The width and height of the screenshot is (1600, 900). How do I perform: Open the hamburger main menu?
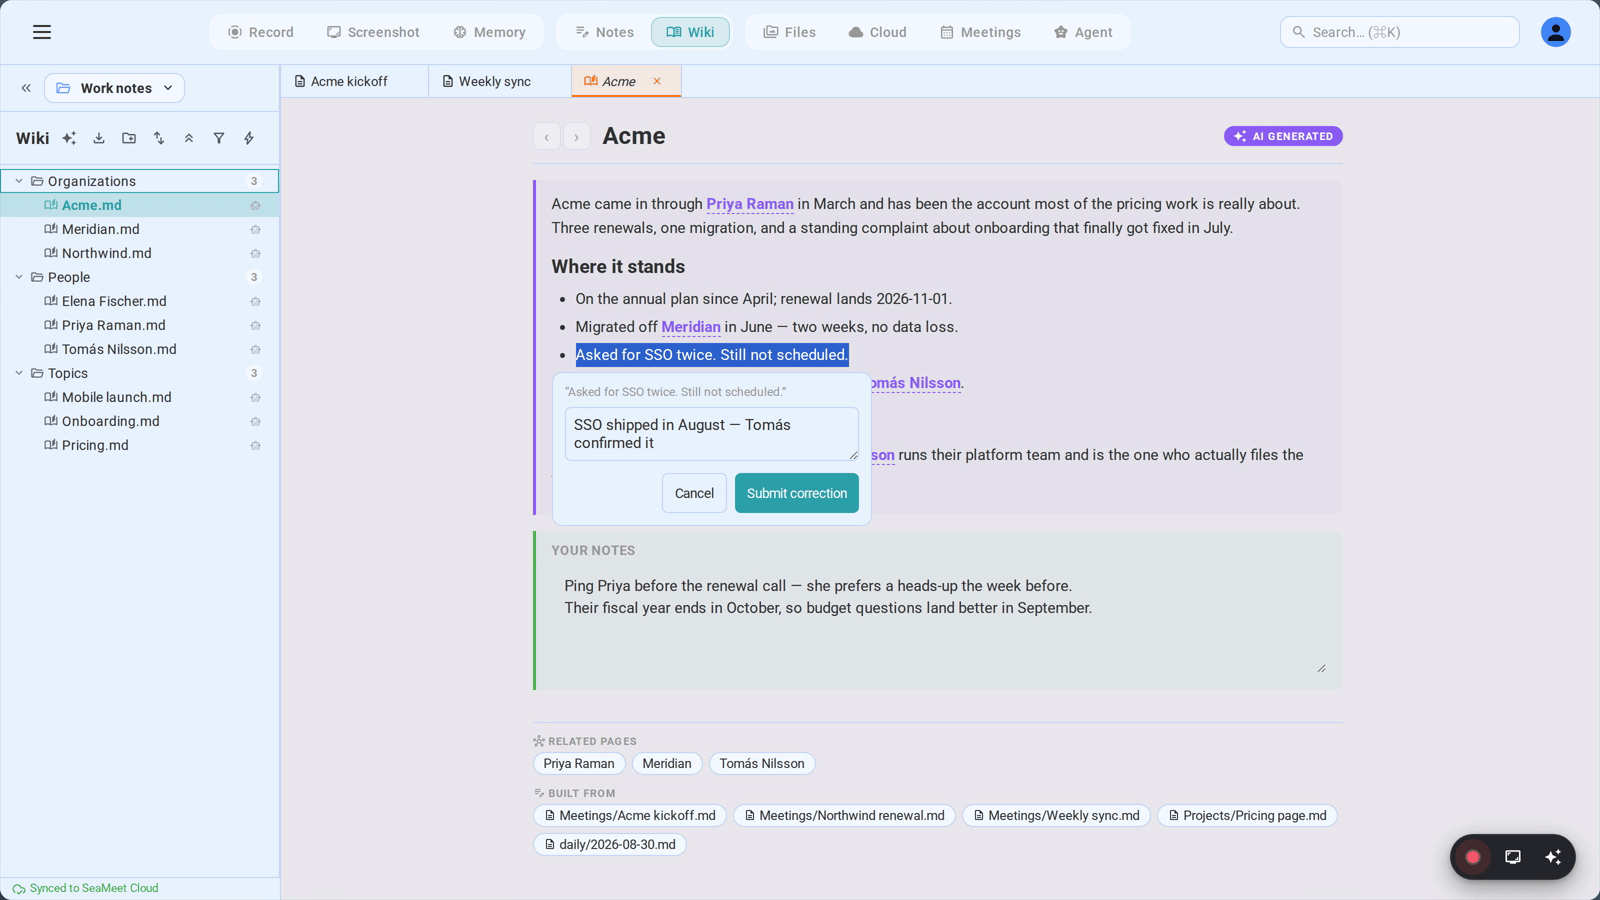click(42, 32)
